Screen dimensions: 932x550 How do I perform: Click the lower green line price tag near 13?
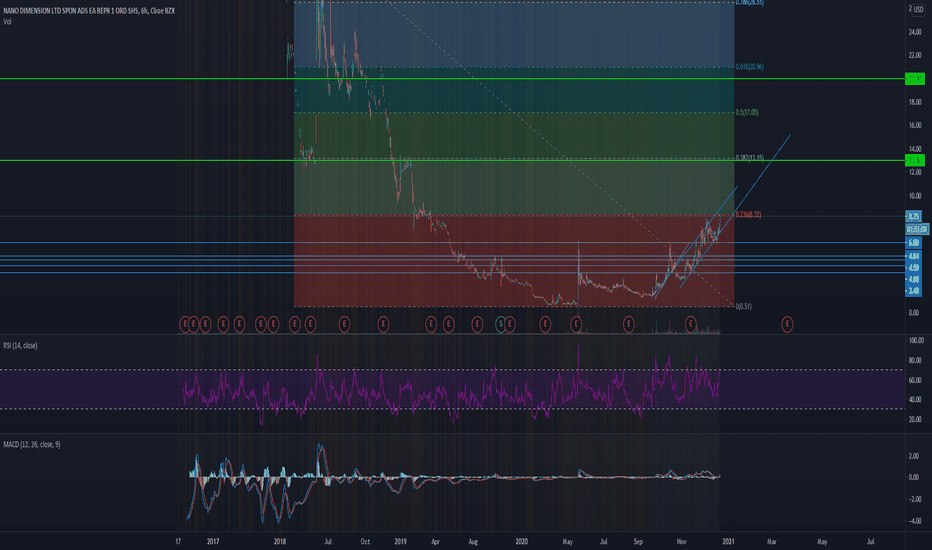[x=915, y=160]
